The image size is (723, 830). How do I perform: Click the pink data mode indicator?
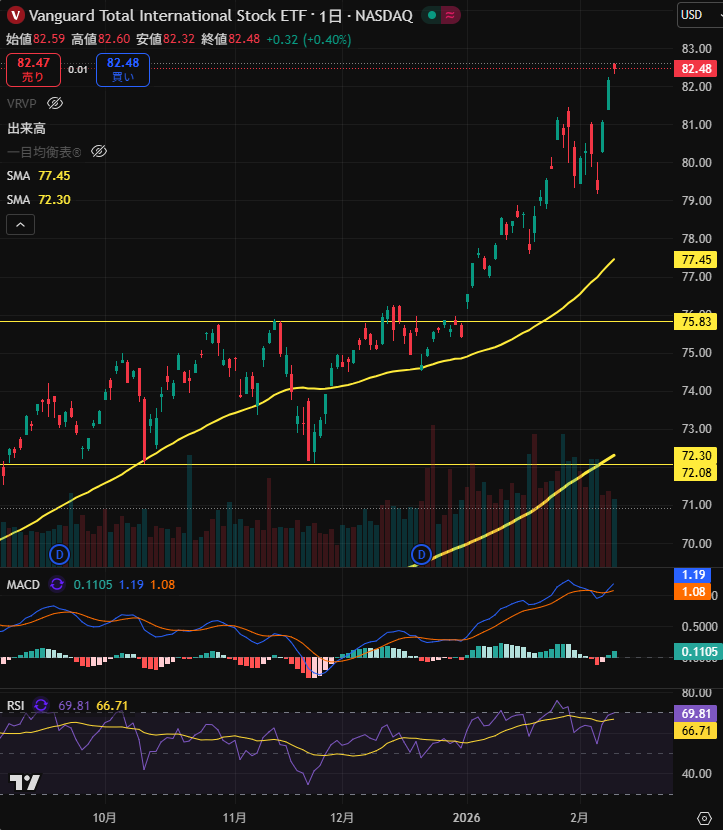click(x=451, y=15)
